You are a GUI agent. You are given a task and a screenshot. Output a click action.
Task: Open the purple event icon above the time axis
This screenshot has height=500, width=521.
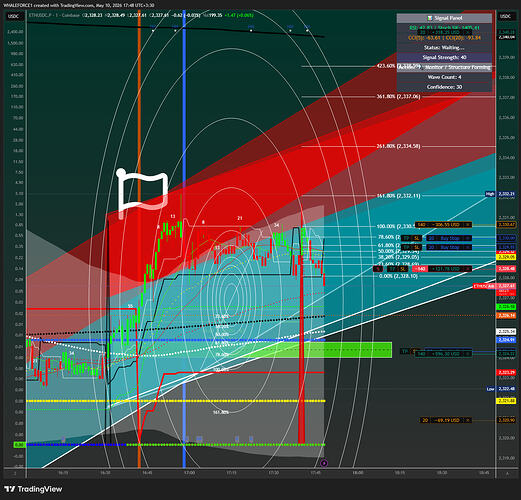click(324, 463)
